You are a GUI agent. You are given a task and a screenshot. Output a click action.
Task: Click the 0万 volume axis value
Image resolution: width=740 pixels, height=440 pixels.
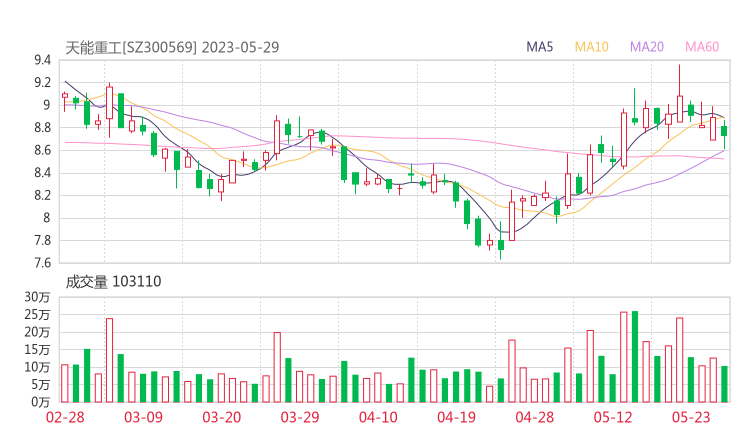40,402
